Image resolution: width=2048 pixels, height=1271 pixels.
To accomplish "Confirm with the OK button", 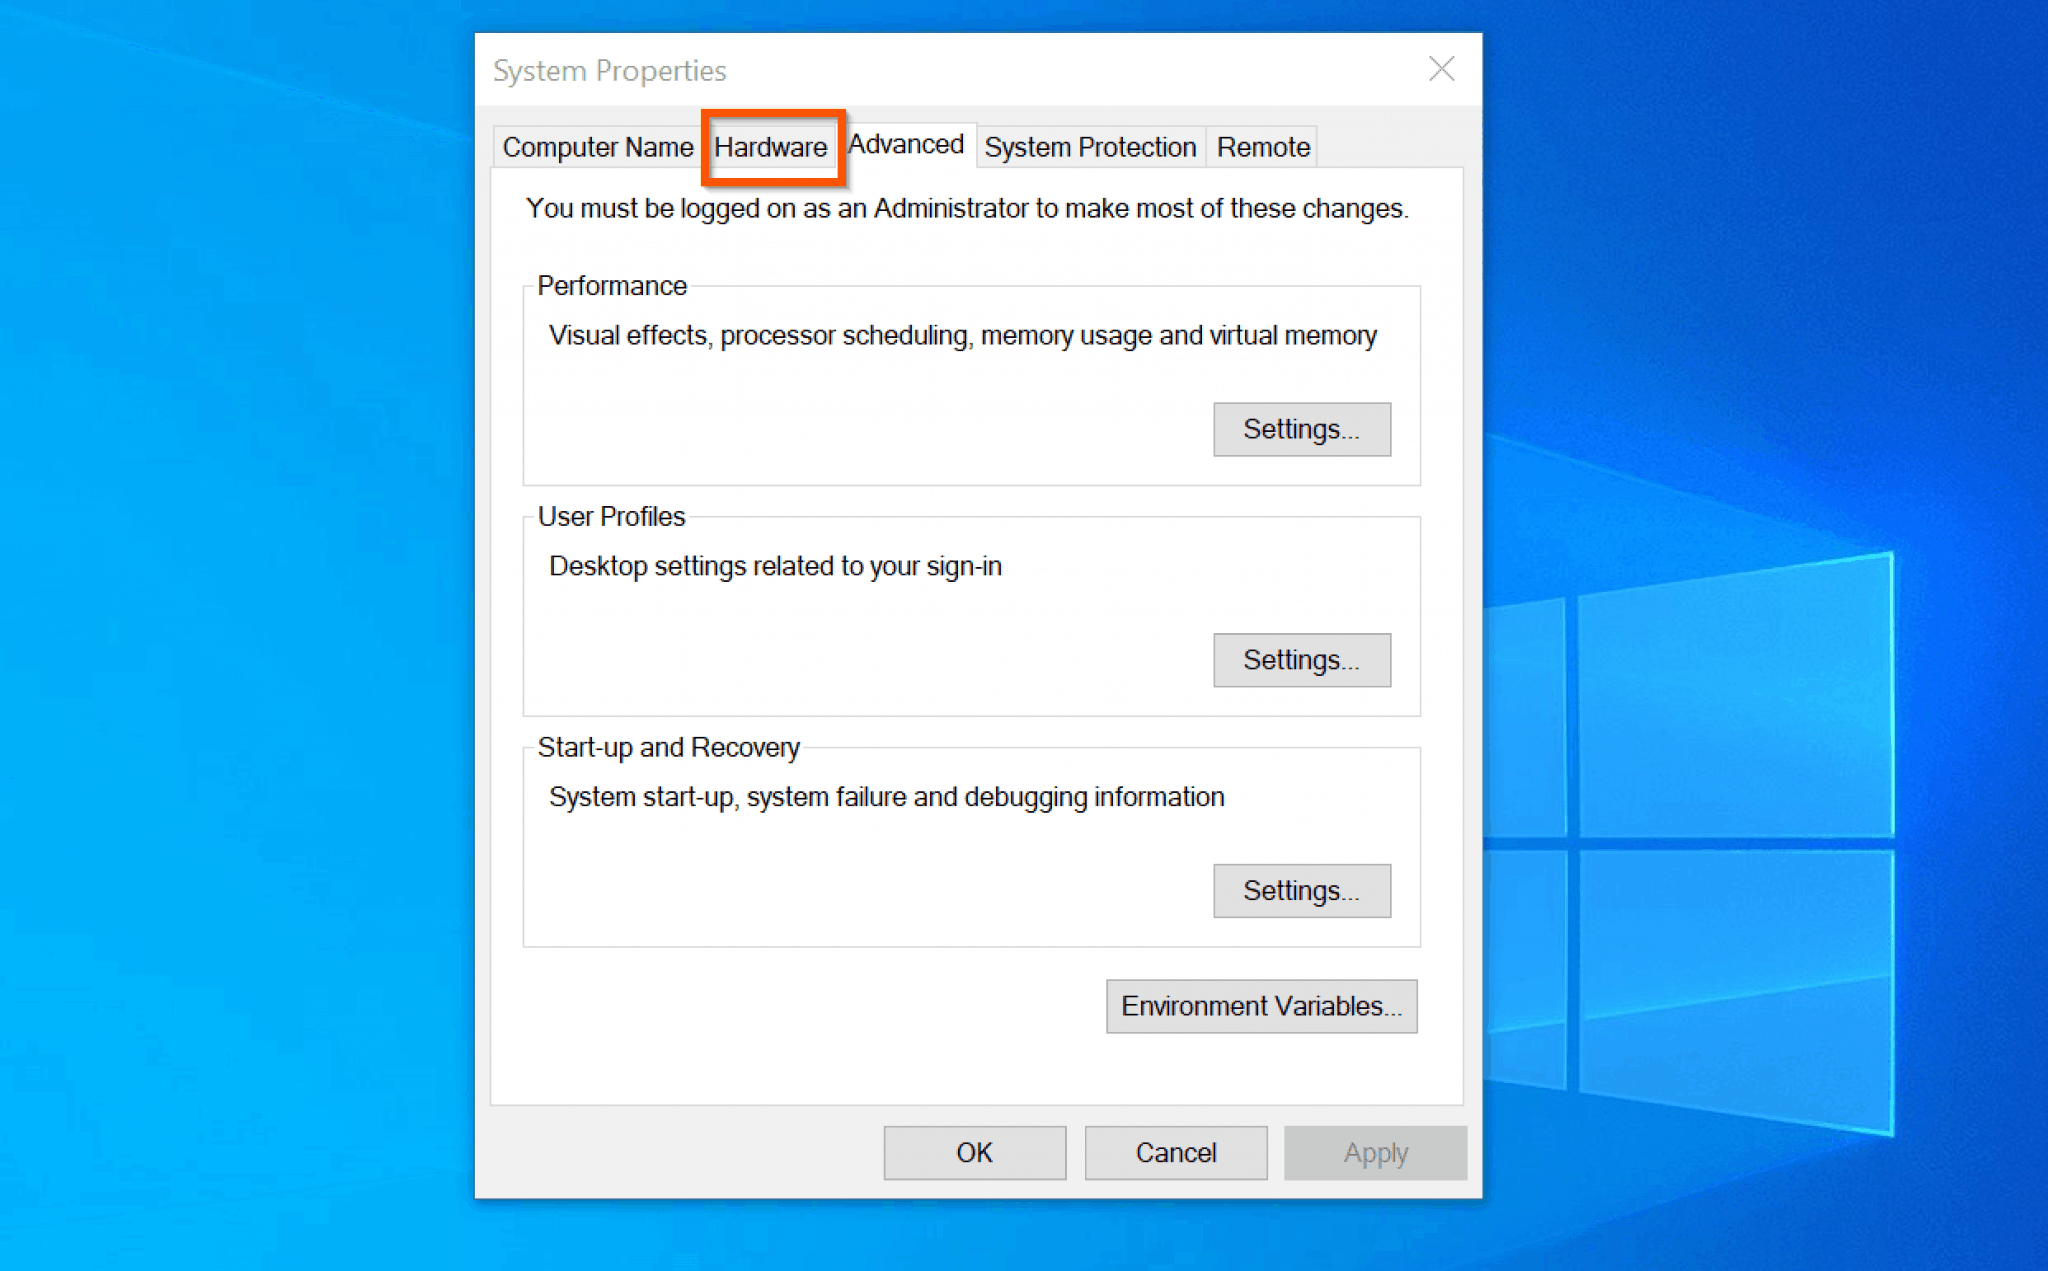I will tap(975, 1153).
